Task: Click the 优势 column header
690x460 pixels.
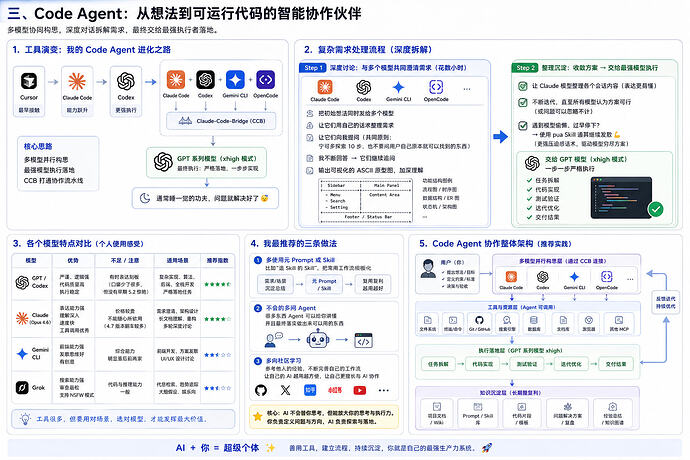Action: 73,261
